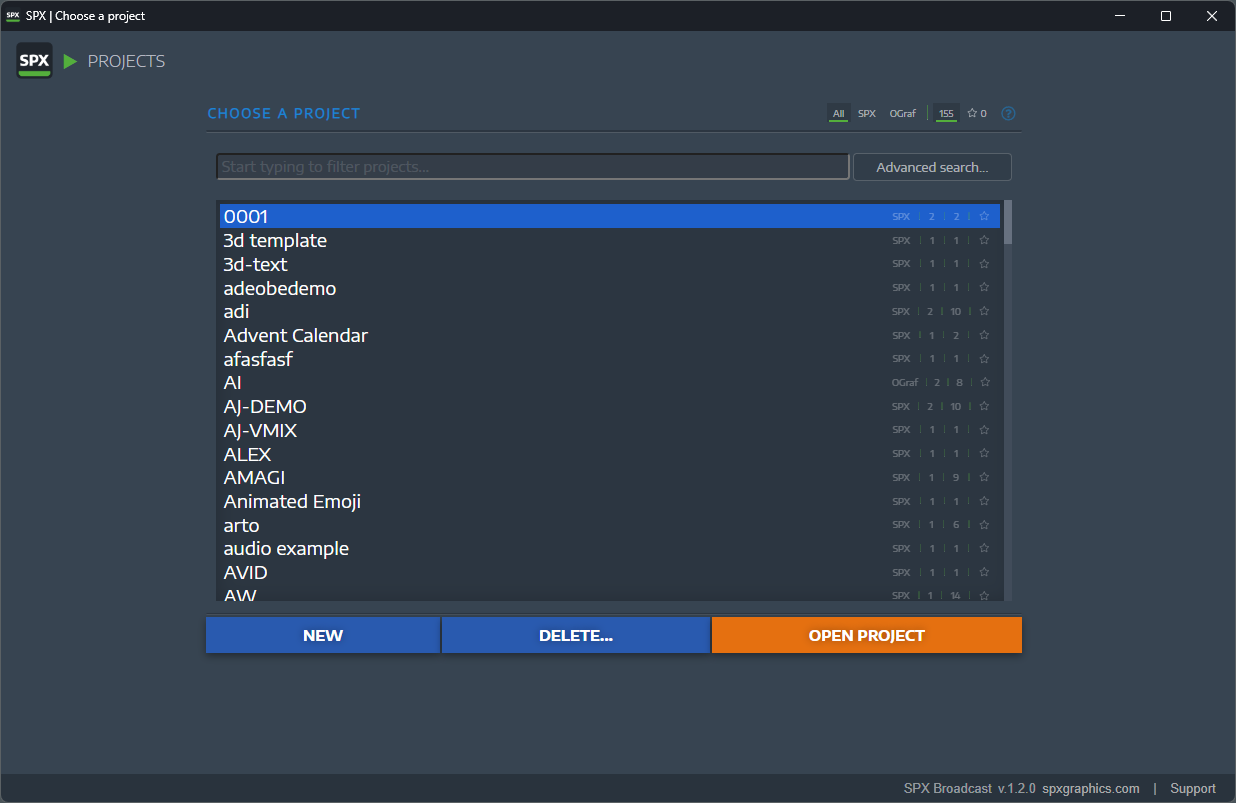
Task: Click the SPX logo in the header
Action: 35,61
